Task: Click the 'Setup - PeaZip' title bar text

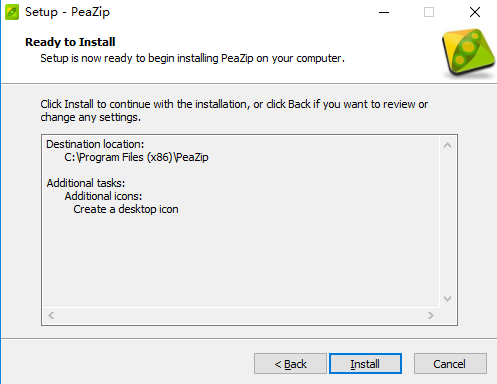Action: [x=67, y=12]
